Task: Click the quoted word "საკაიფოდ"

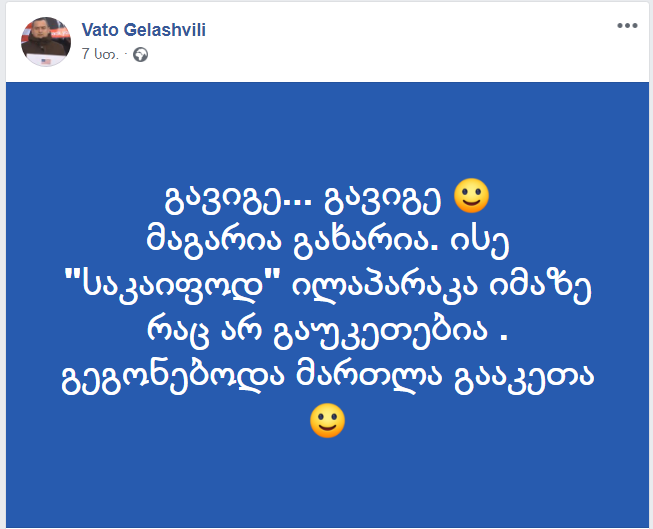Action: [x=175, y=285]
